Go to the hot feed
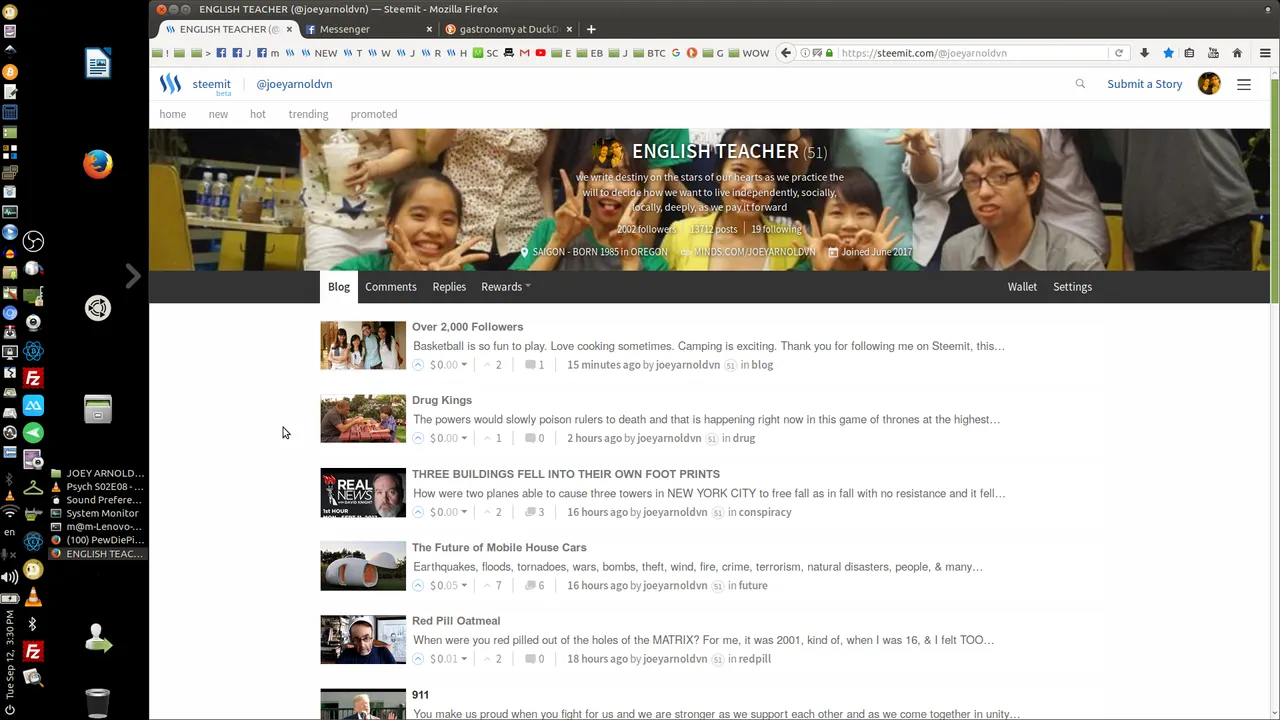1280x720 pixels. click(257, 114)
